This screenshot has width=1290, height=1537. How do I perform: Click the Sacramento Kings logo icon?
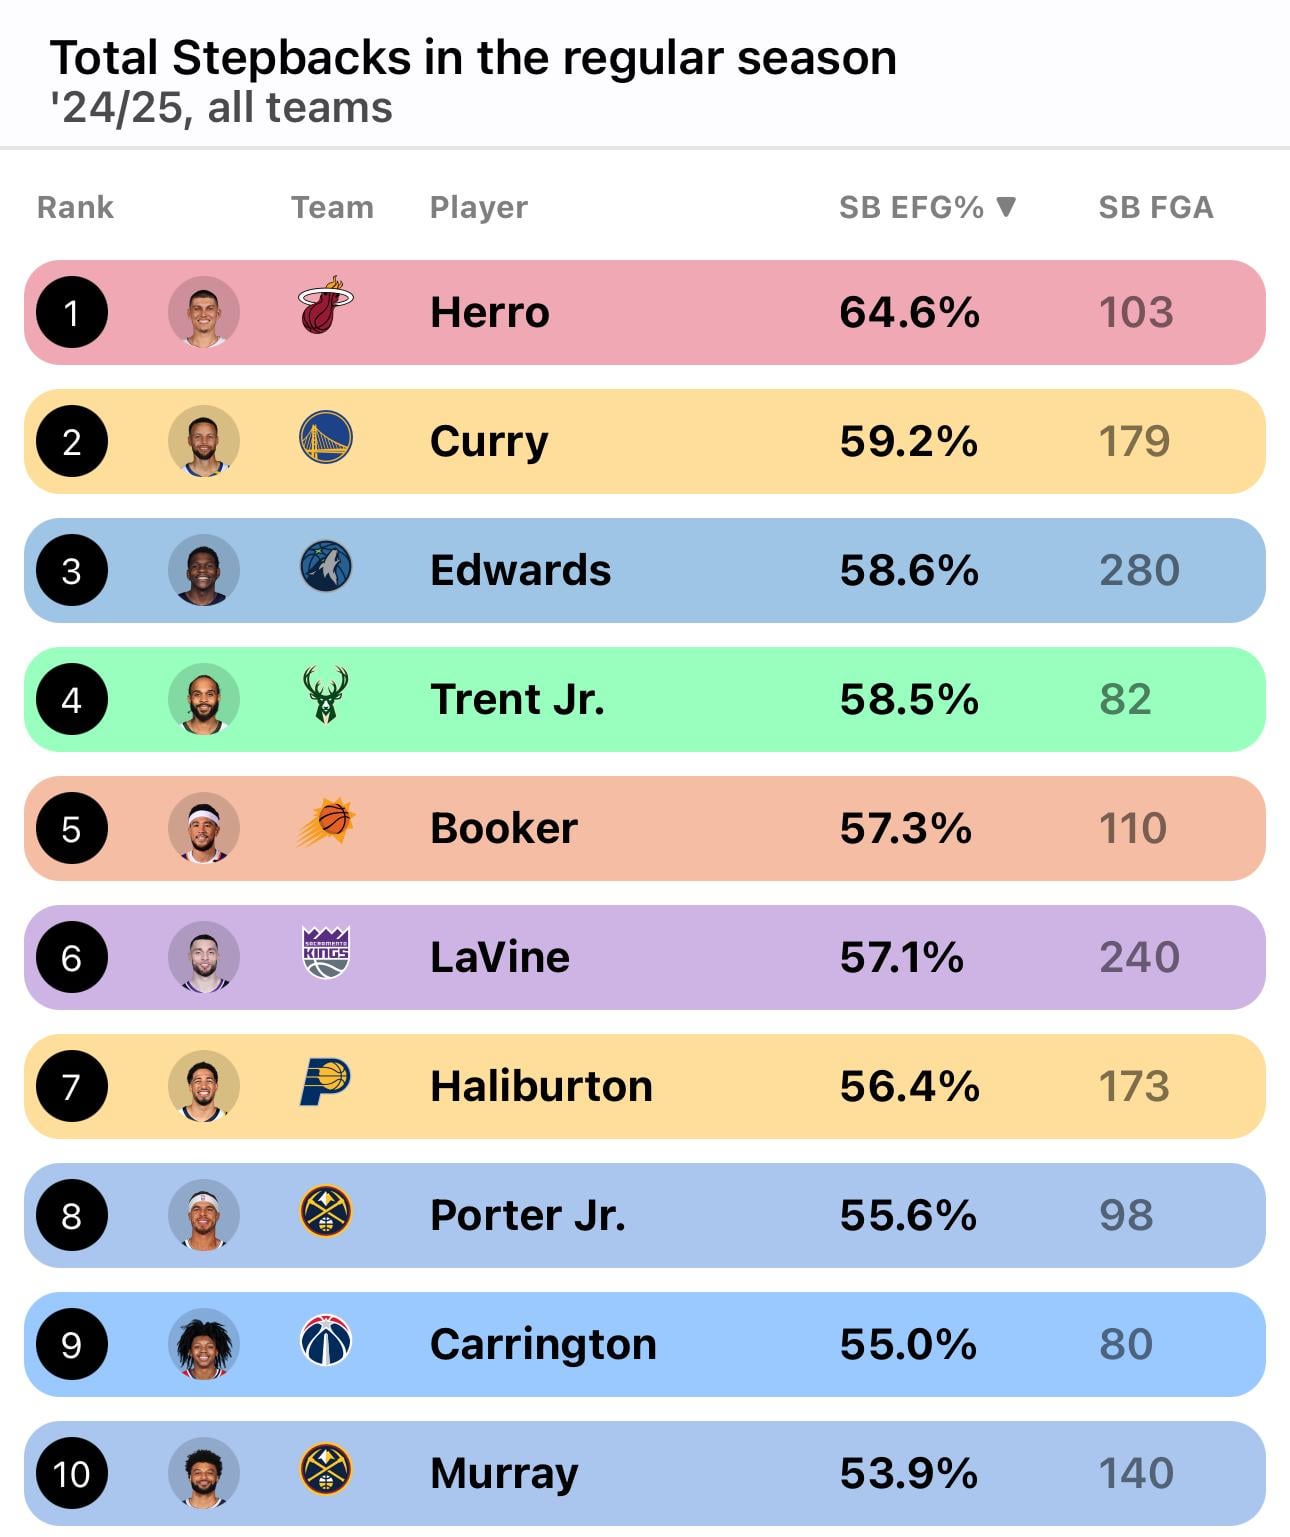(325, 952)
